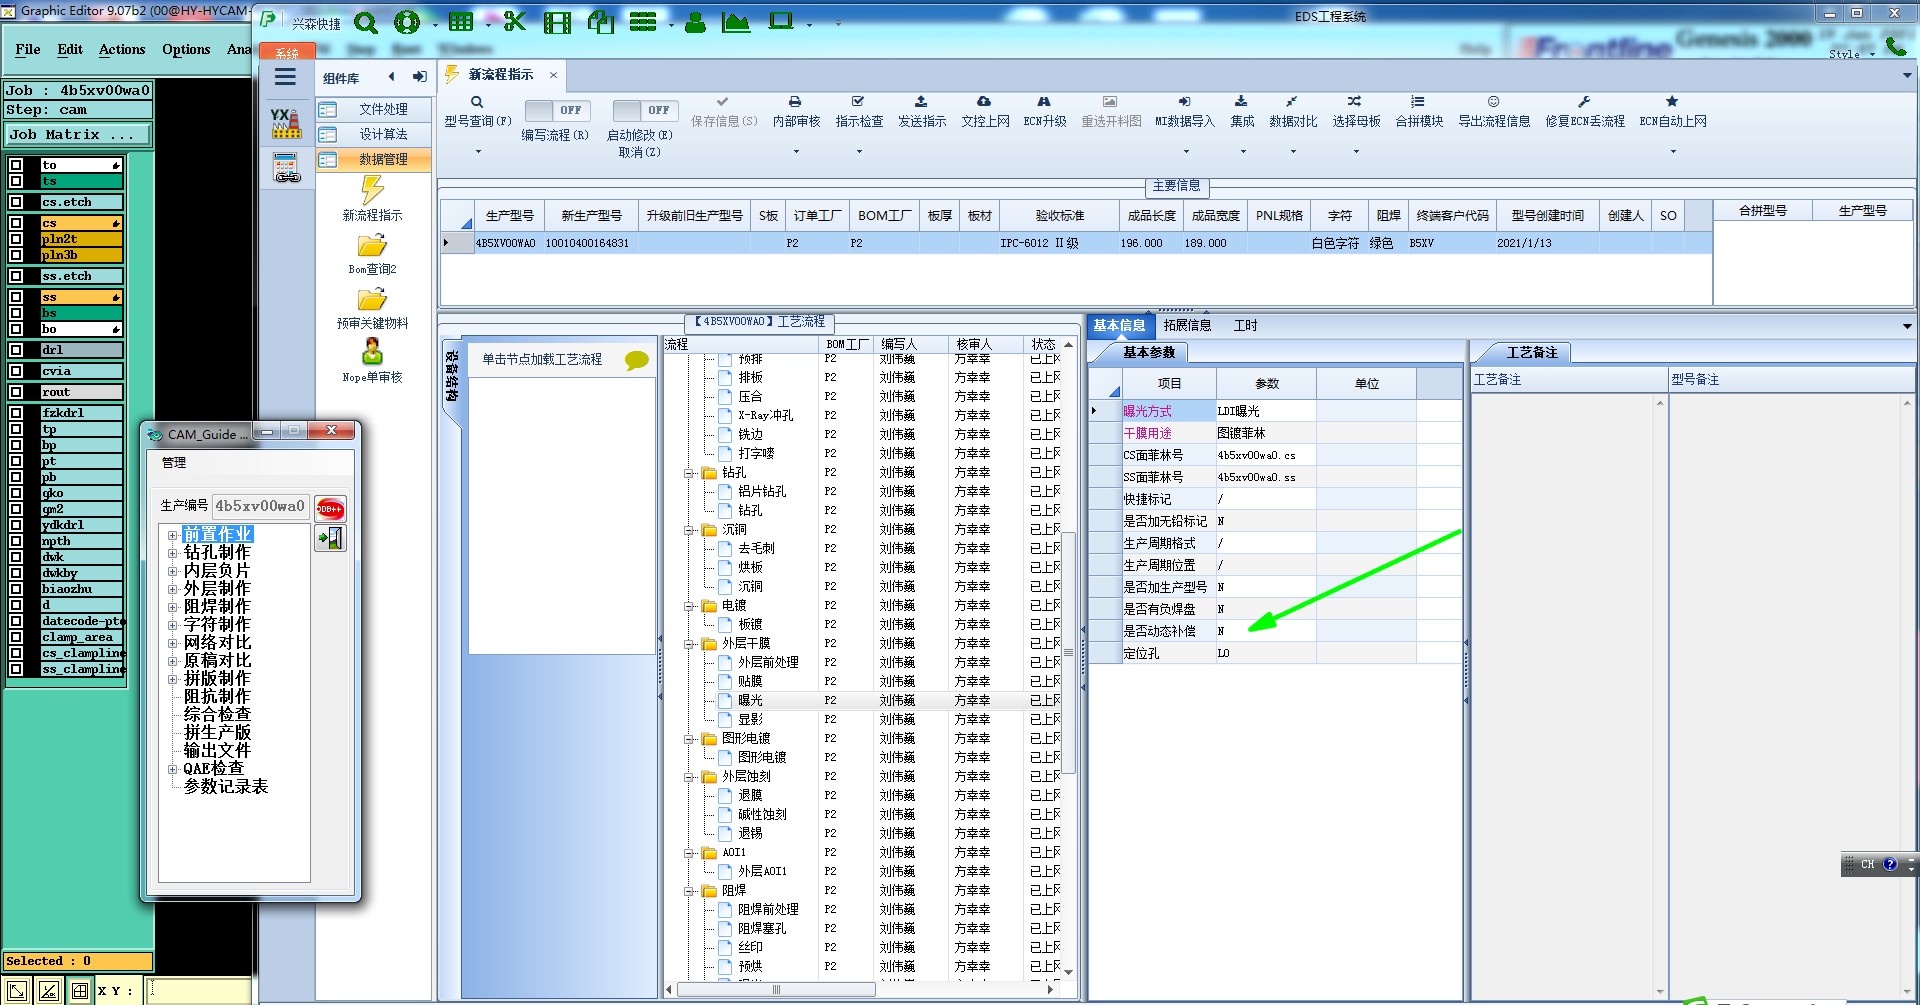
Task: Click 修复ECN丢流程 wrench button
Action: coord(1585,111)
